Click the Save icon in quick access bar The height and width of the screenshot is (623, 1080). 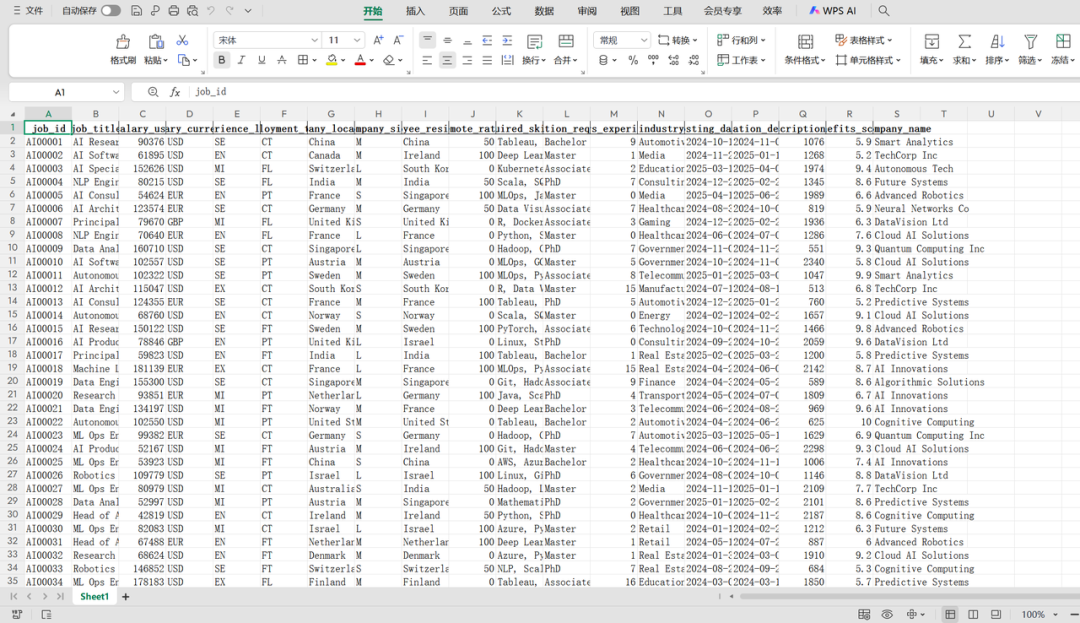click(x=136, y=11)
